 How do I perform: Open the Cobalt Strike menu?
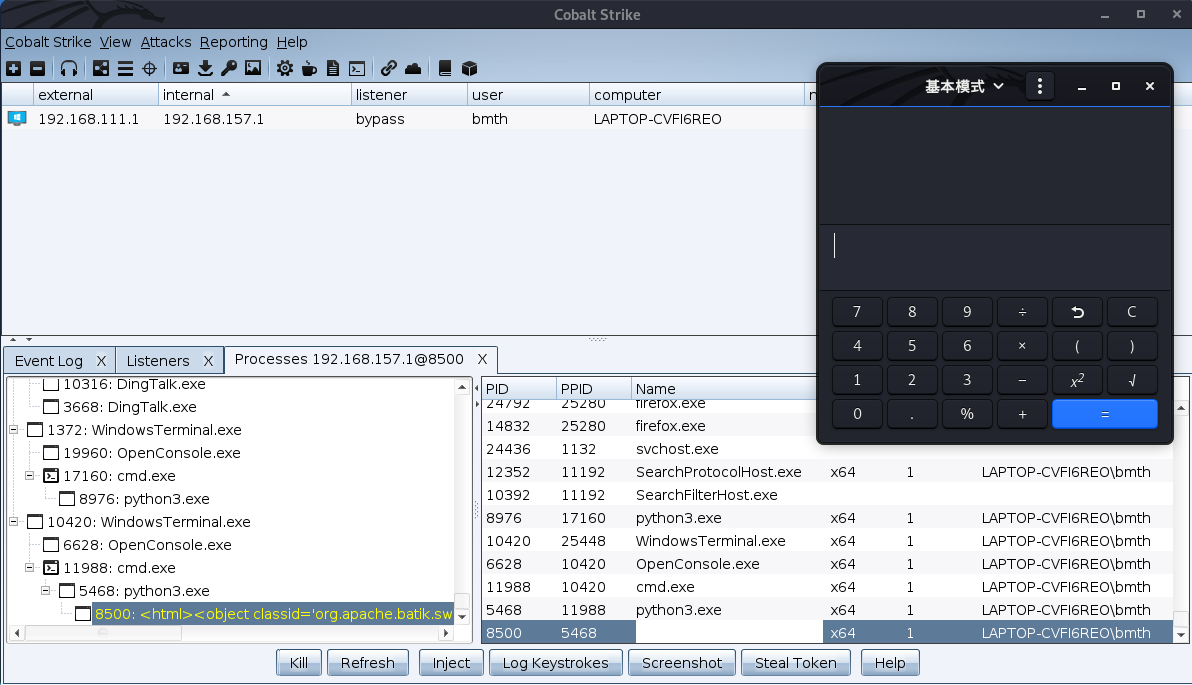(48, 42)
